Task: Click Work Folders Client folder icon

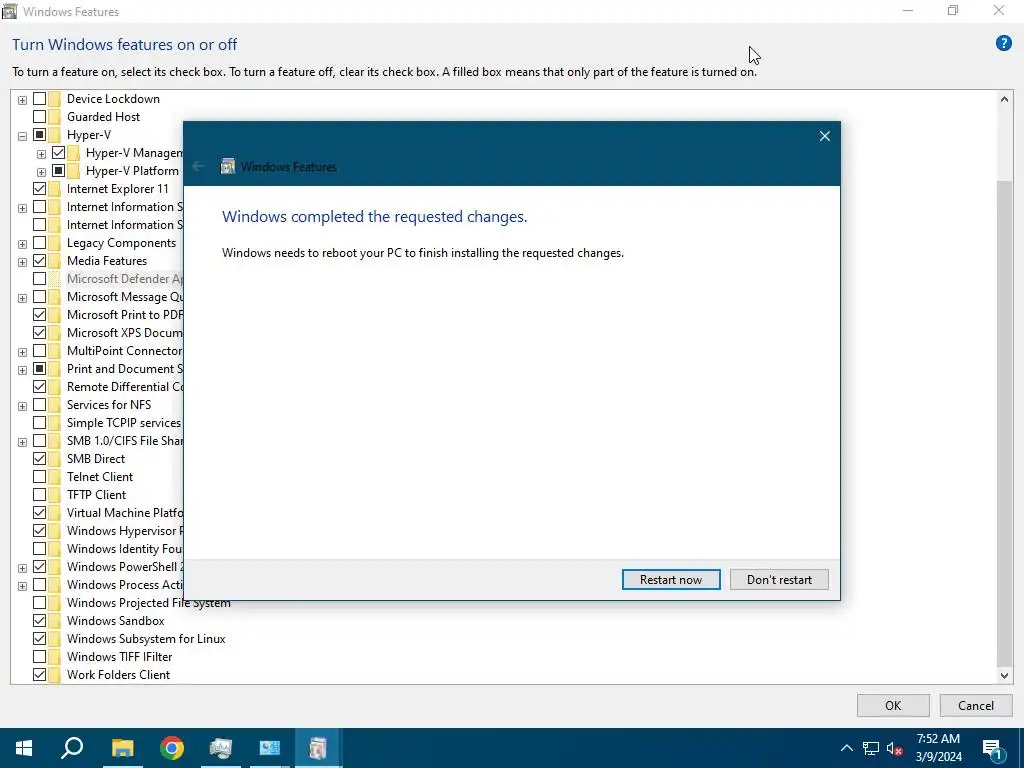Action: click(x=55, y=675)
